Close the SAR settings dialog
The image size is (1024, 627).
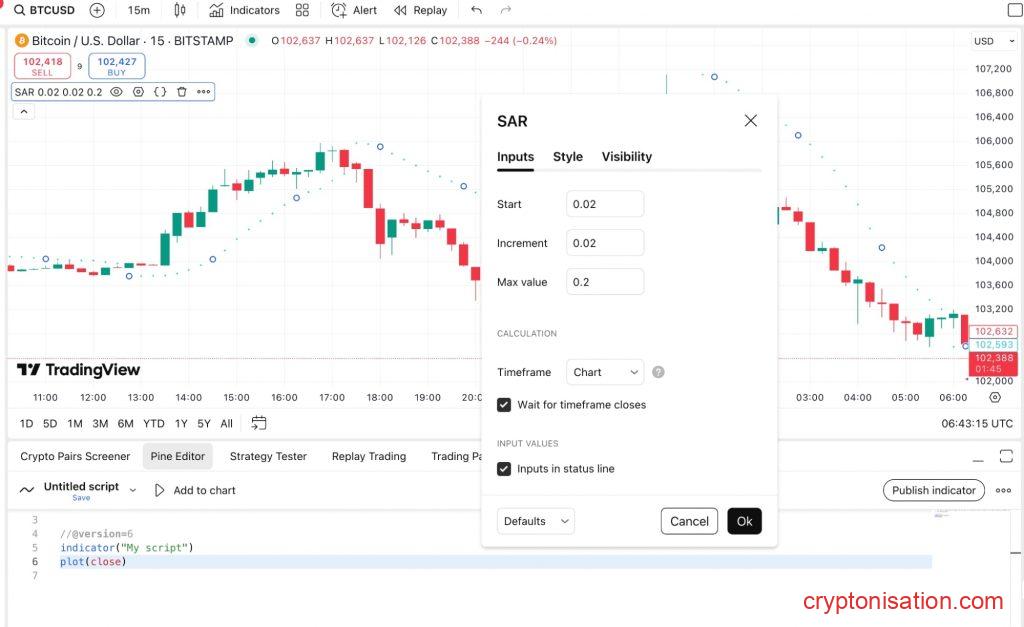tap(751, 121)
